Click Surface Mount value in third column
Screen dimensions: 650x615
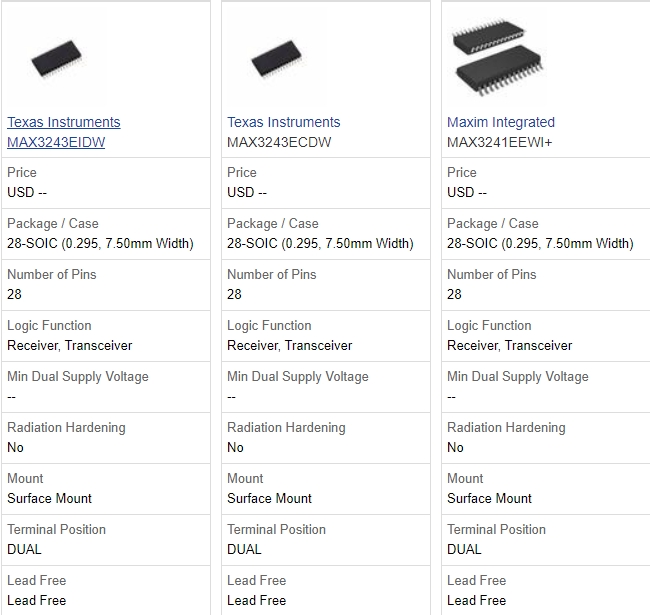point(489,498)
